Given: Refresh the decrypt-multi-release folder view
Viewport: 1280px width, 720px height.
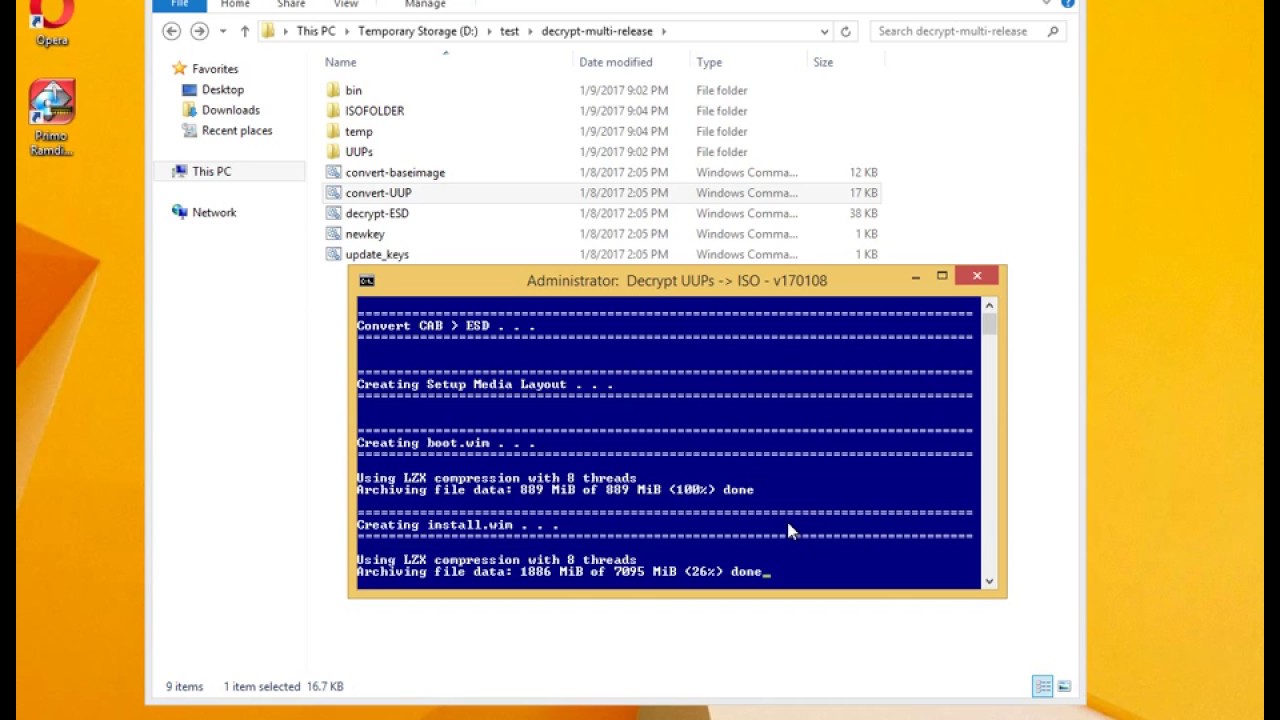Looking at the screenshot, I should click(845, 31).
